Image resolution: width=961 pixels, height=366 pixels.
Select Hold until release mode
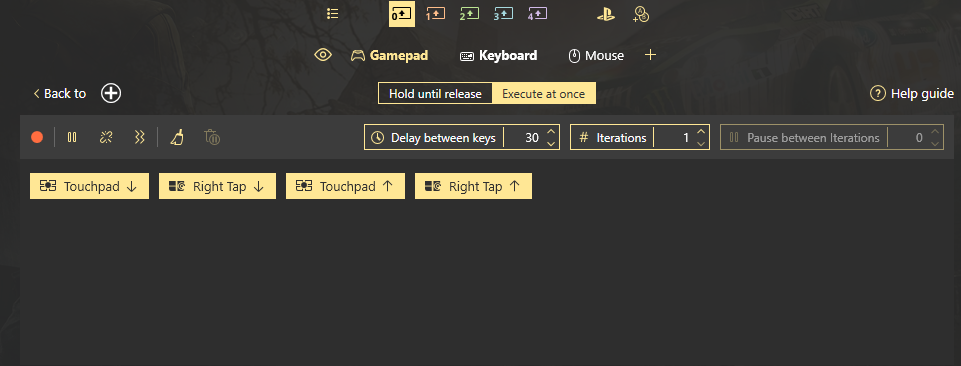click(435, 94)
